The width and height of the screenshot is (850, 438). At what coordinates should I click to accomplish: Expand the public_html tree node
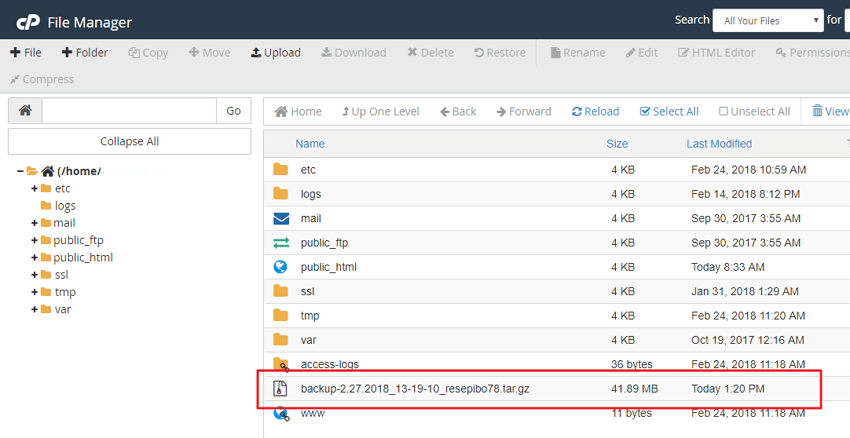35,257
